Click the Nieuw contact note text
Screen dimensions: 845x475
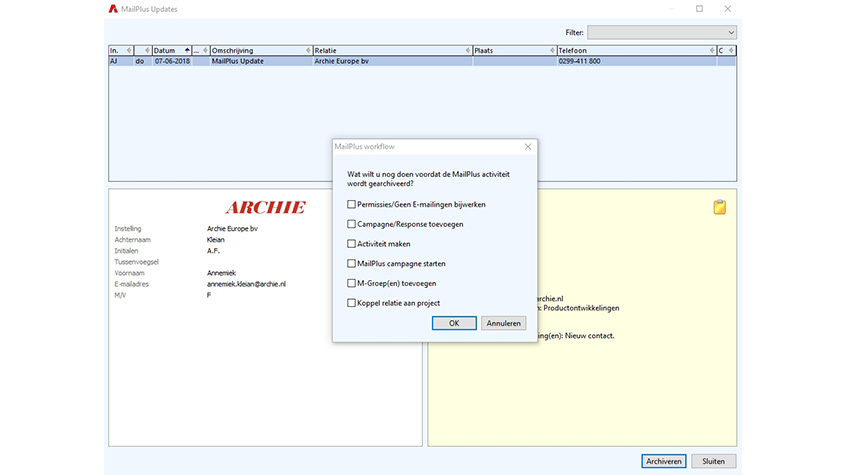click(590, 335)
